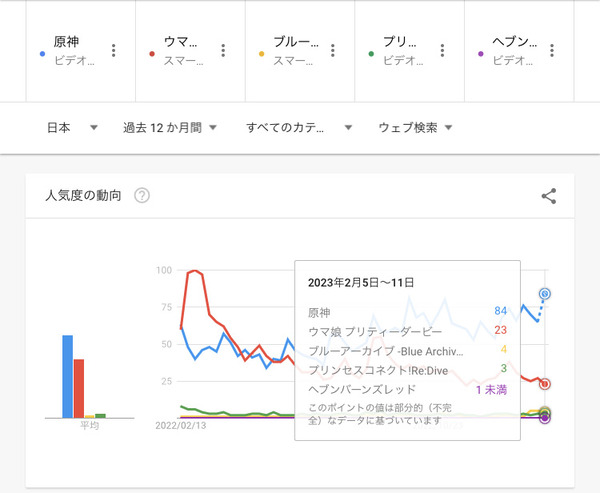
Task: Open the options menu for ウマ… term
Action: 223,51
